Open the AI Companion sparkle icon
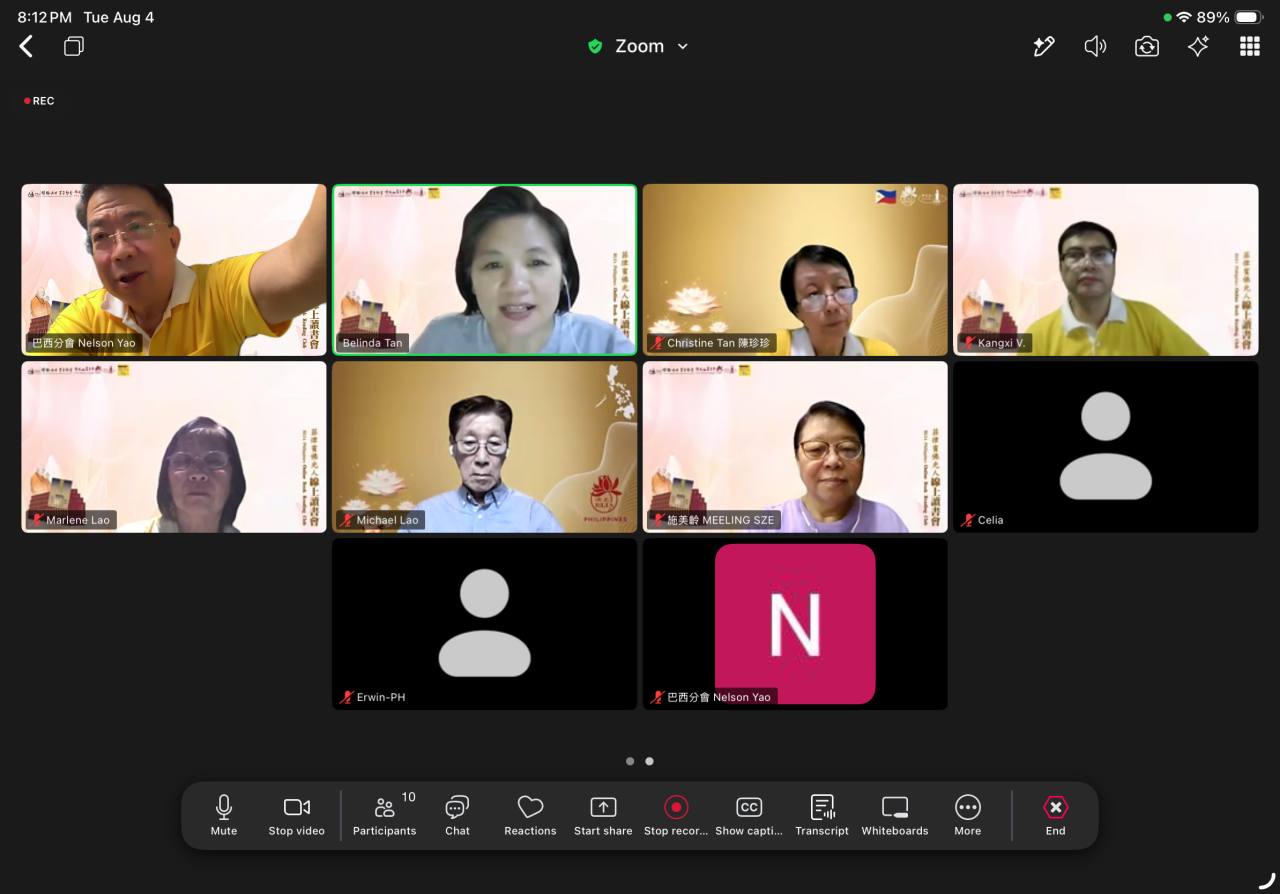Viewport: 1280px width, 894px height. [x=1198, y=46]
